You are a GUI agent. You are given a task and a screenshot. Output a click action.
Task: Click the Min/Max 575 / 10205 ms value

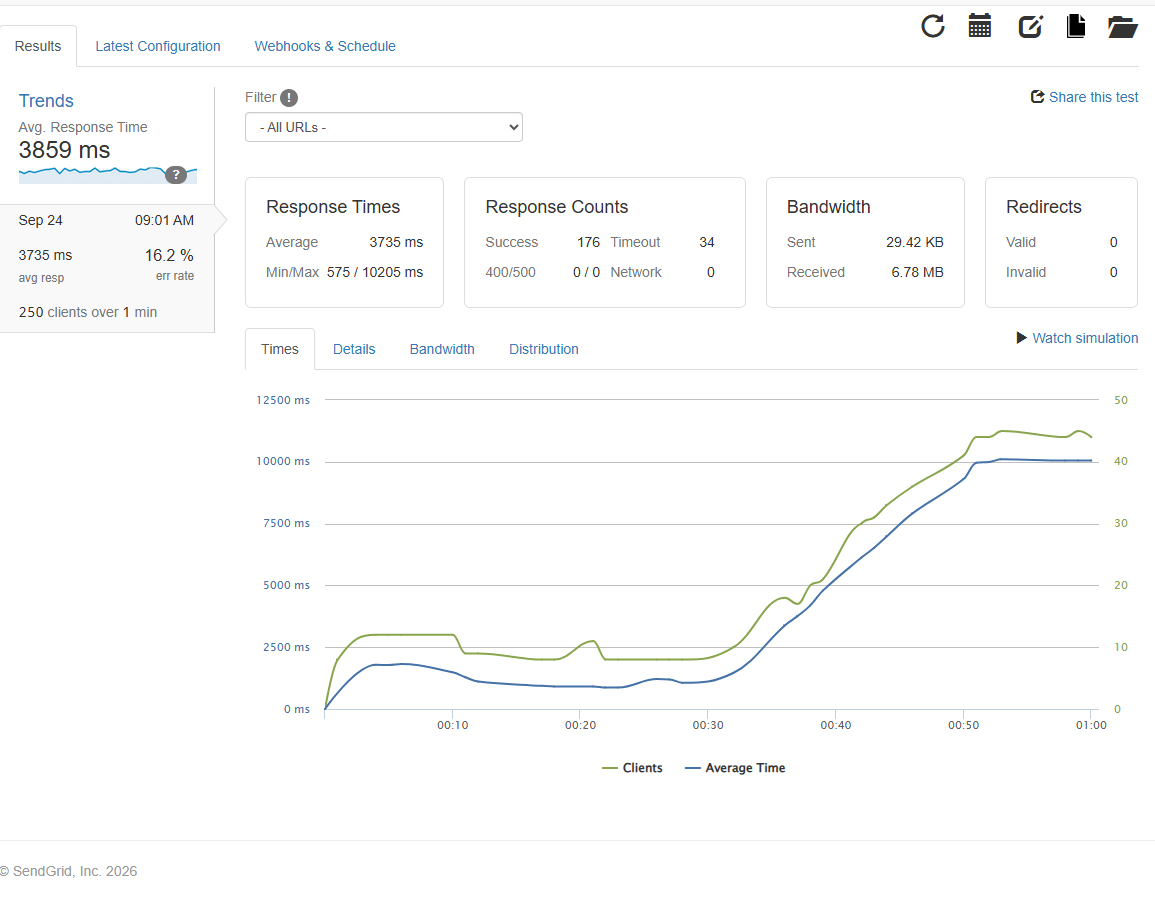[375, 273]
